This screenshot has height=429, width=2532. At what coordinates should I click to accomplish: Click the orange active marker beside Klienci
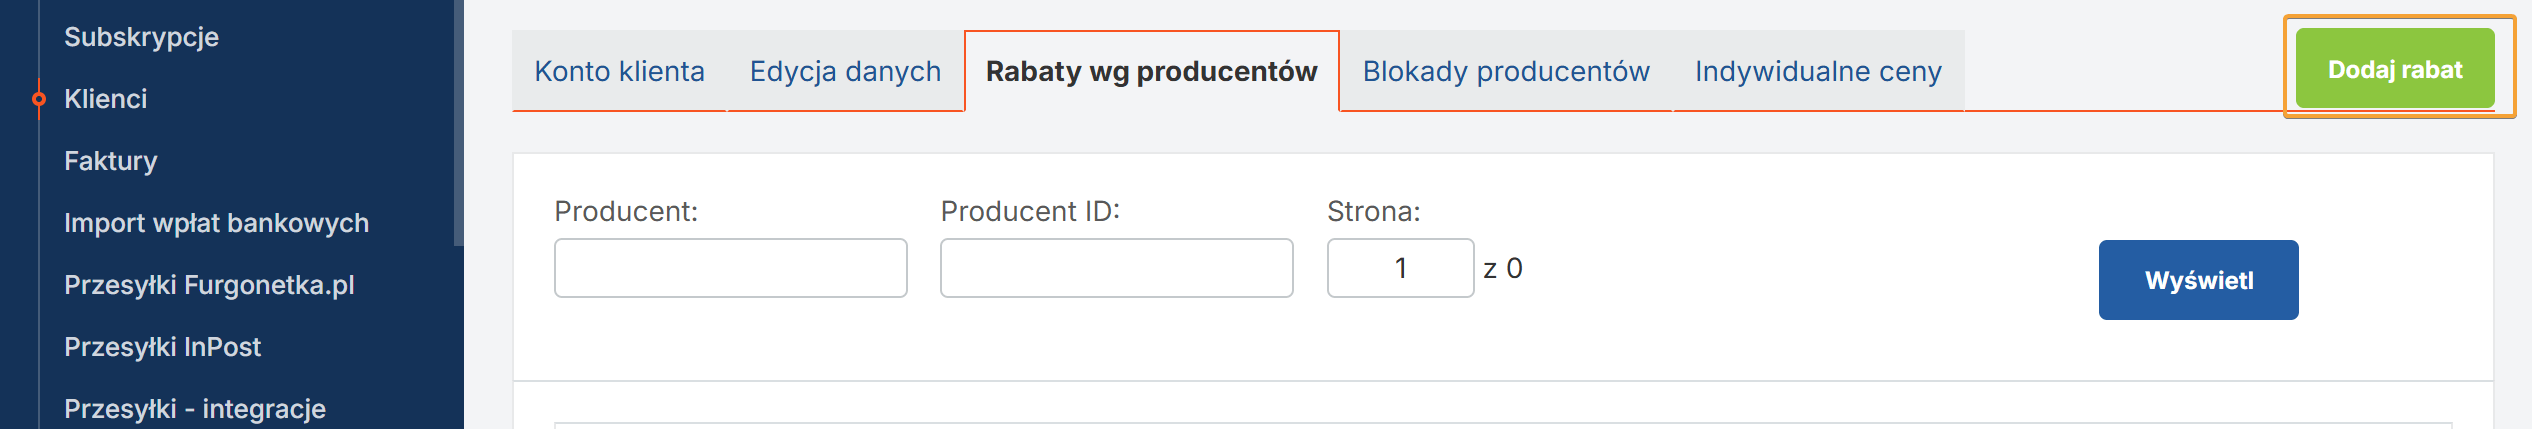(x=39, y=99)
